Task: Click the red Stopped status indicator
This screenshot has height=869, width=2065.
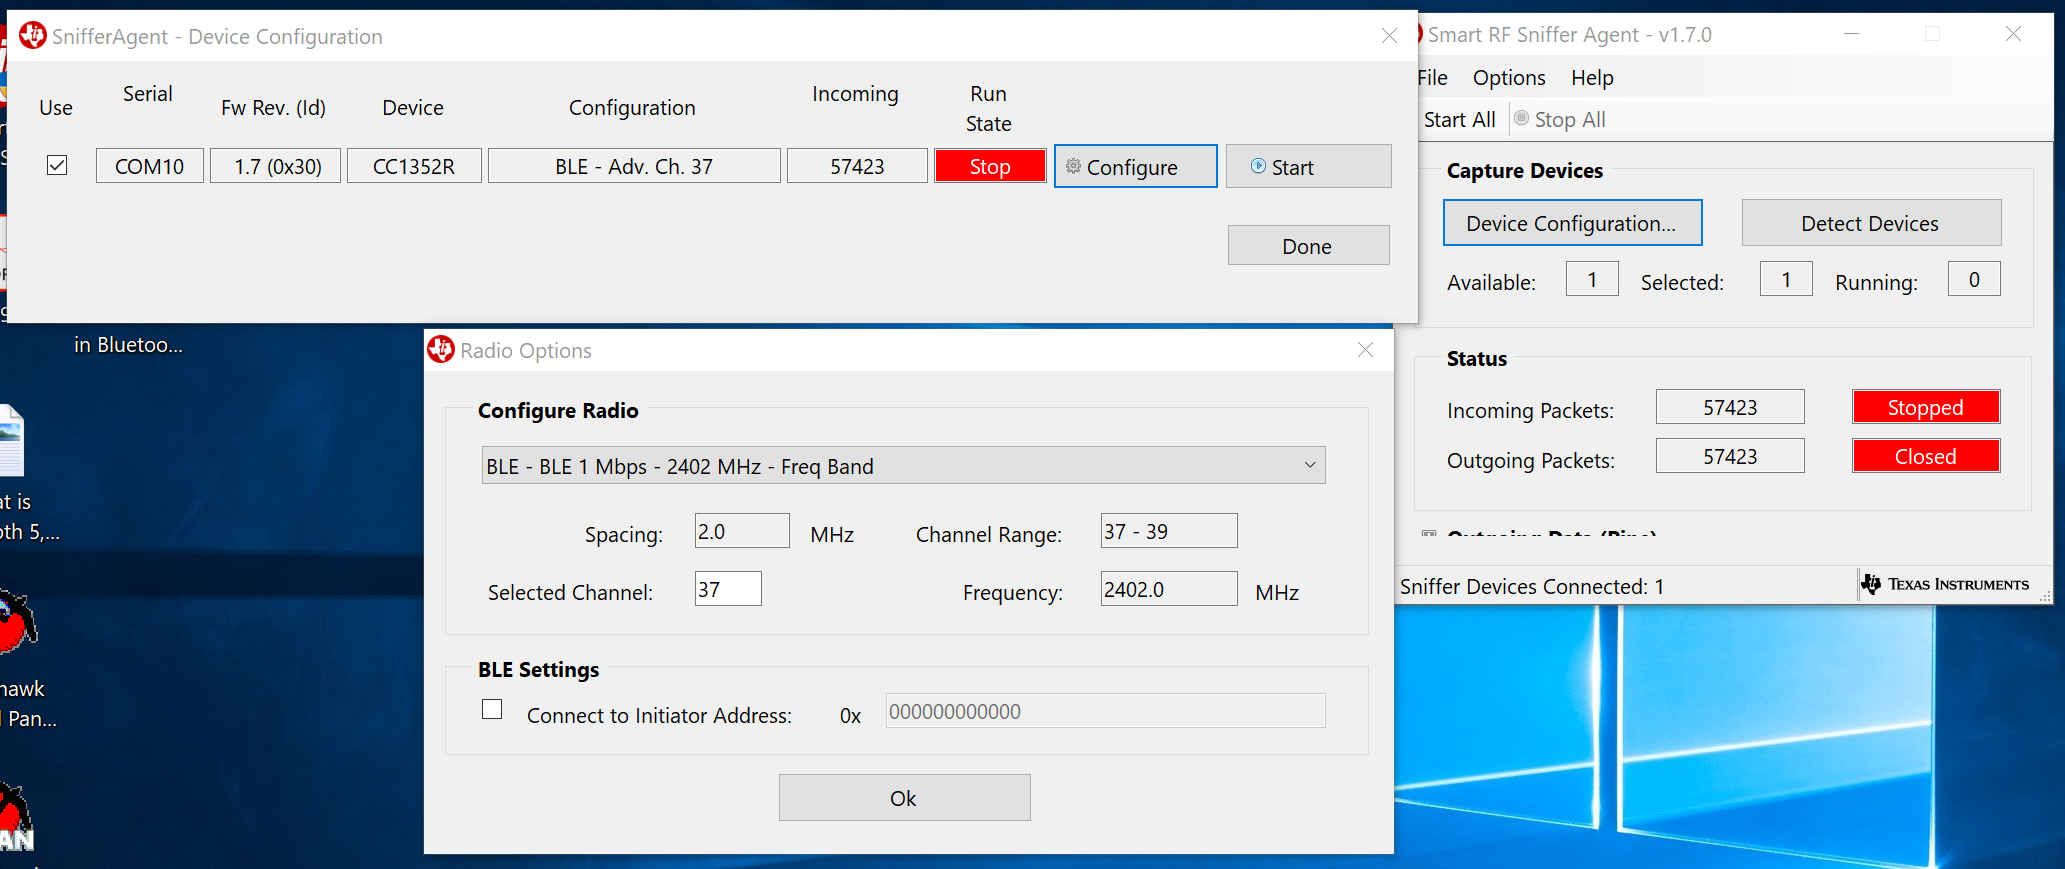Action: 1926,407
